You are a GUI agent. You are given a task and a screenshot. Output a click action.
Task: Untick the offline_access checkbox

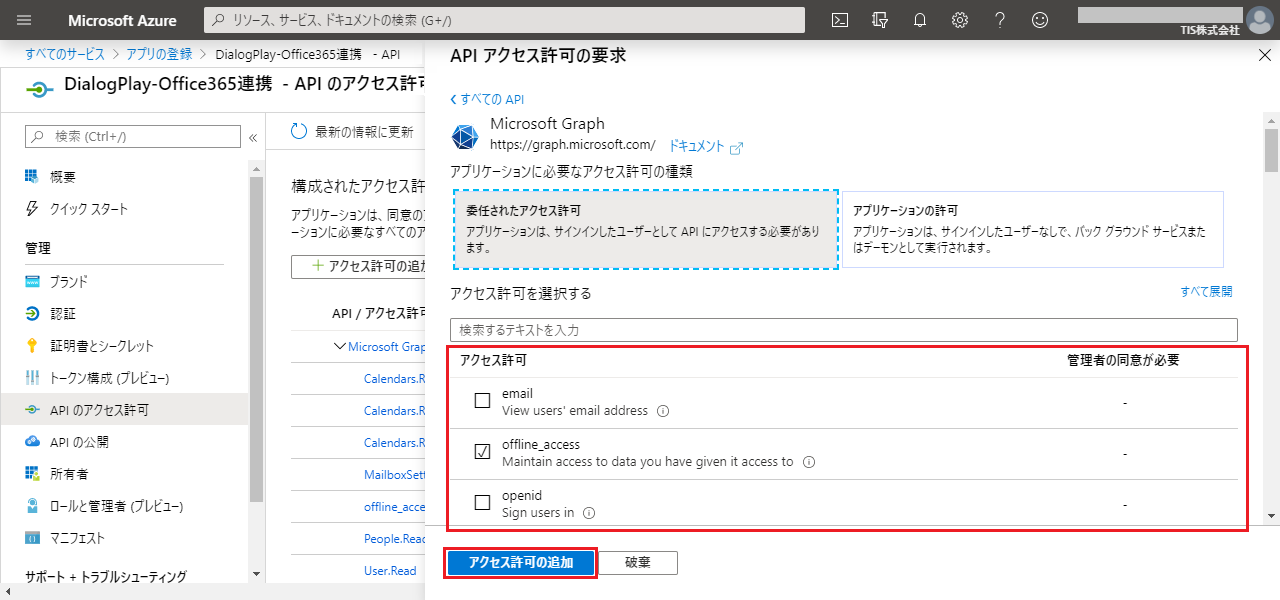482,452
